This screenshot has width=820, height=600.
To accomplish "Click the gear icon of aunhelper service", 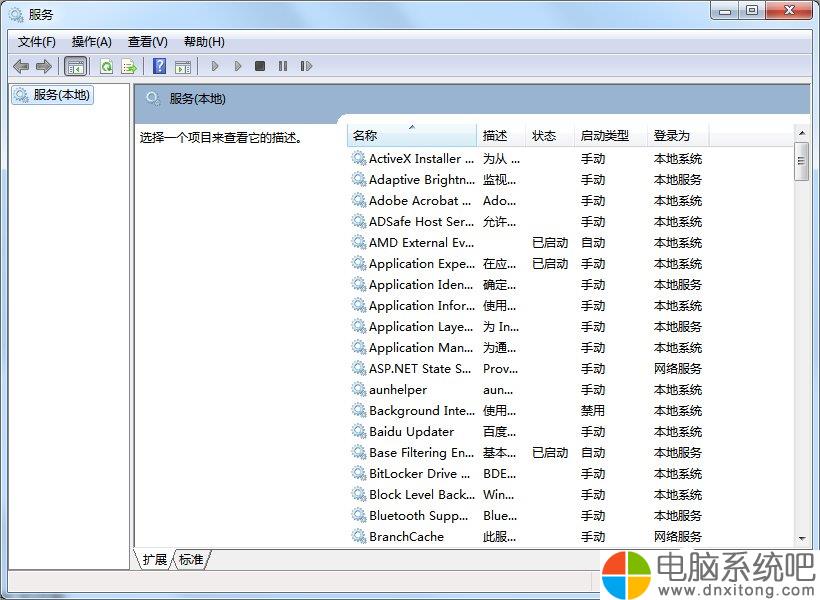I will coord(359,389).
